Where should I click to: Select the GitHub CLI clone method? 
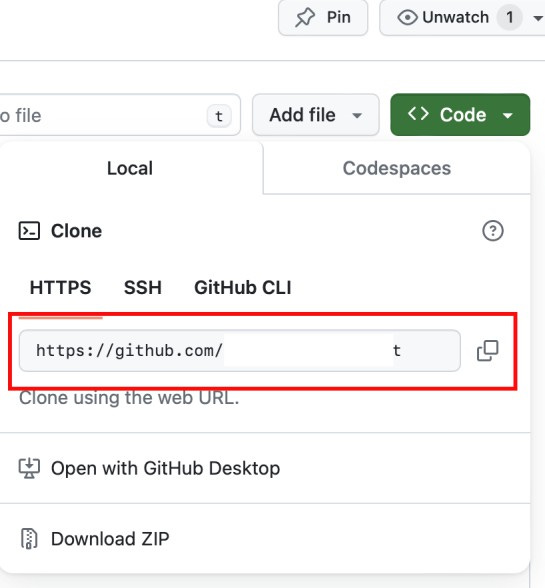point(243,288)
